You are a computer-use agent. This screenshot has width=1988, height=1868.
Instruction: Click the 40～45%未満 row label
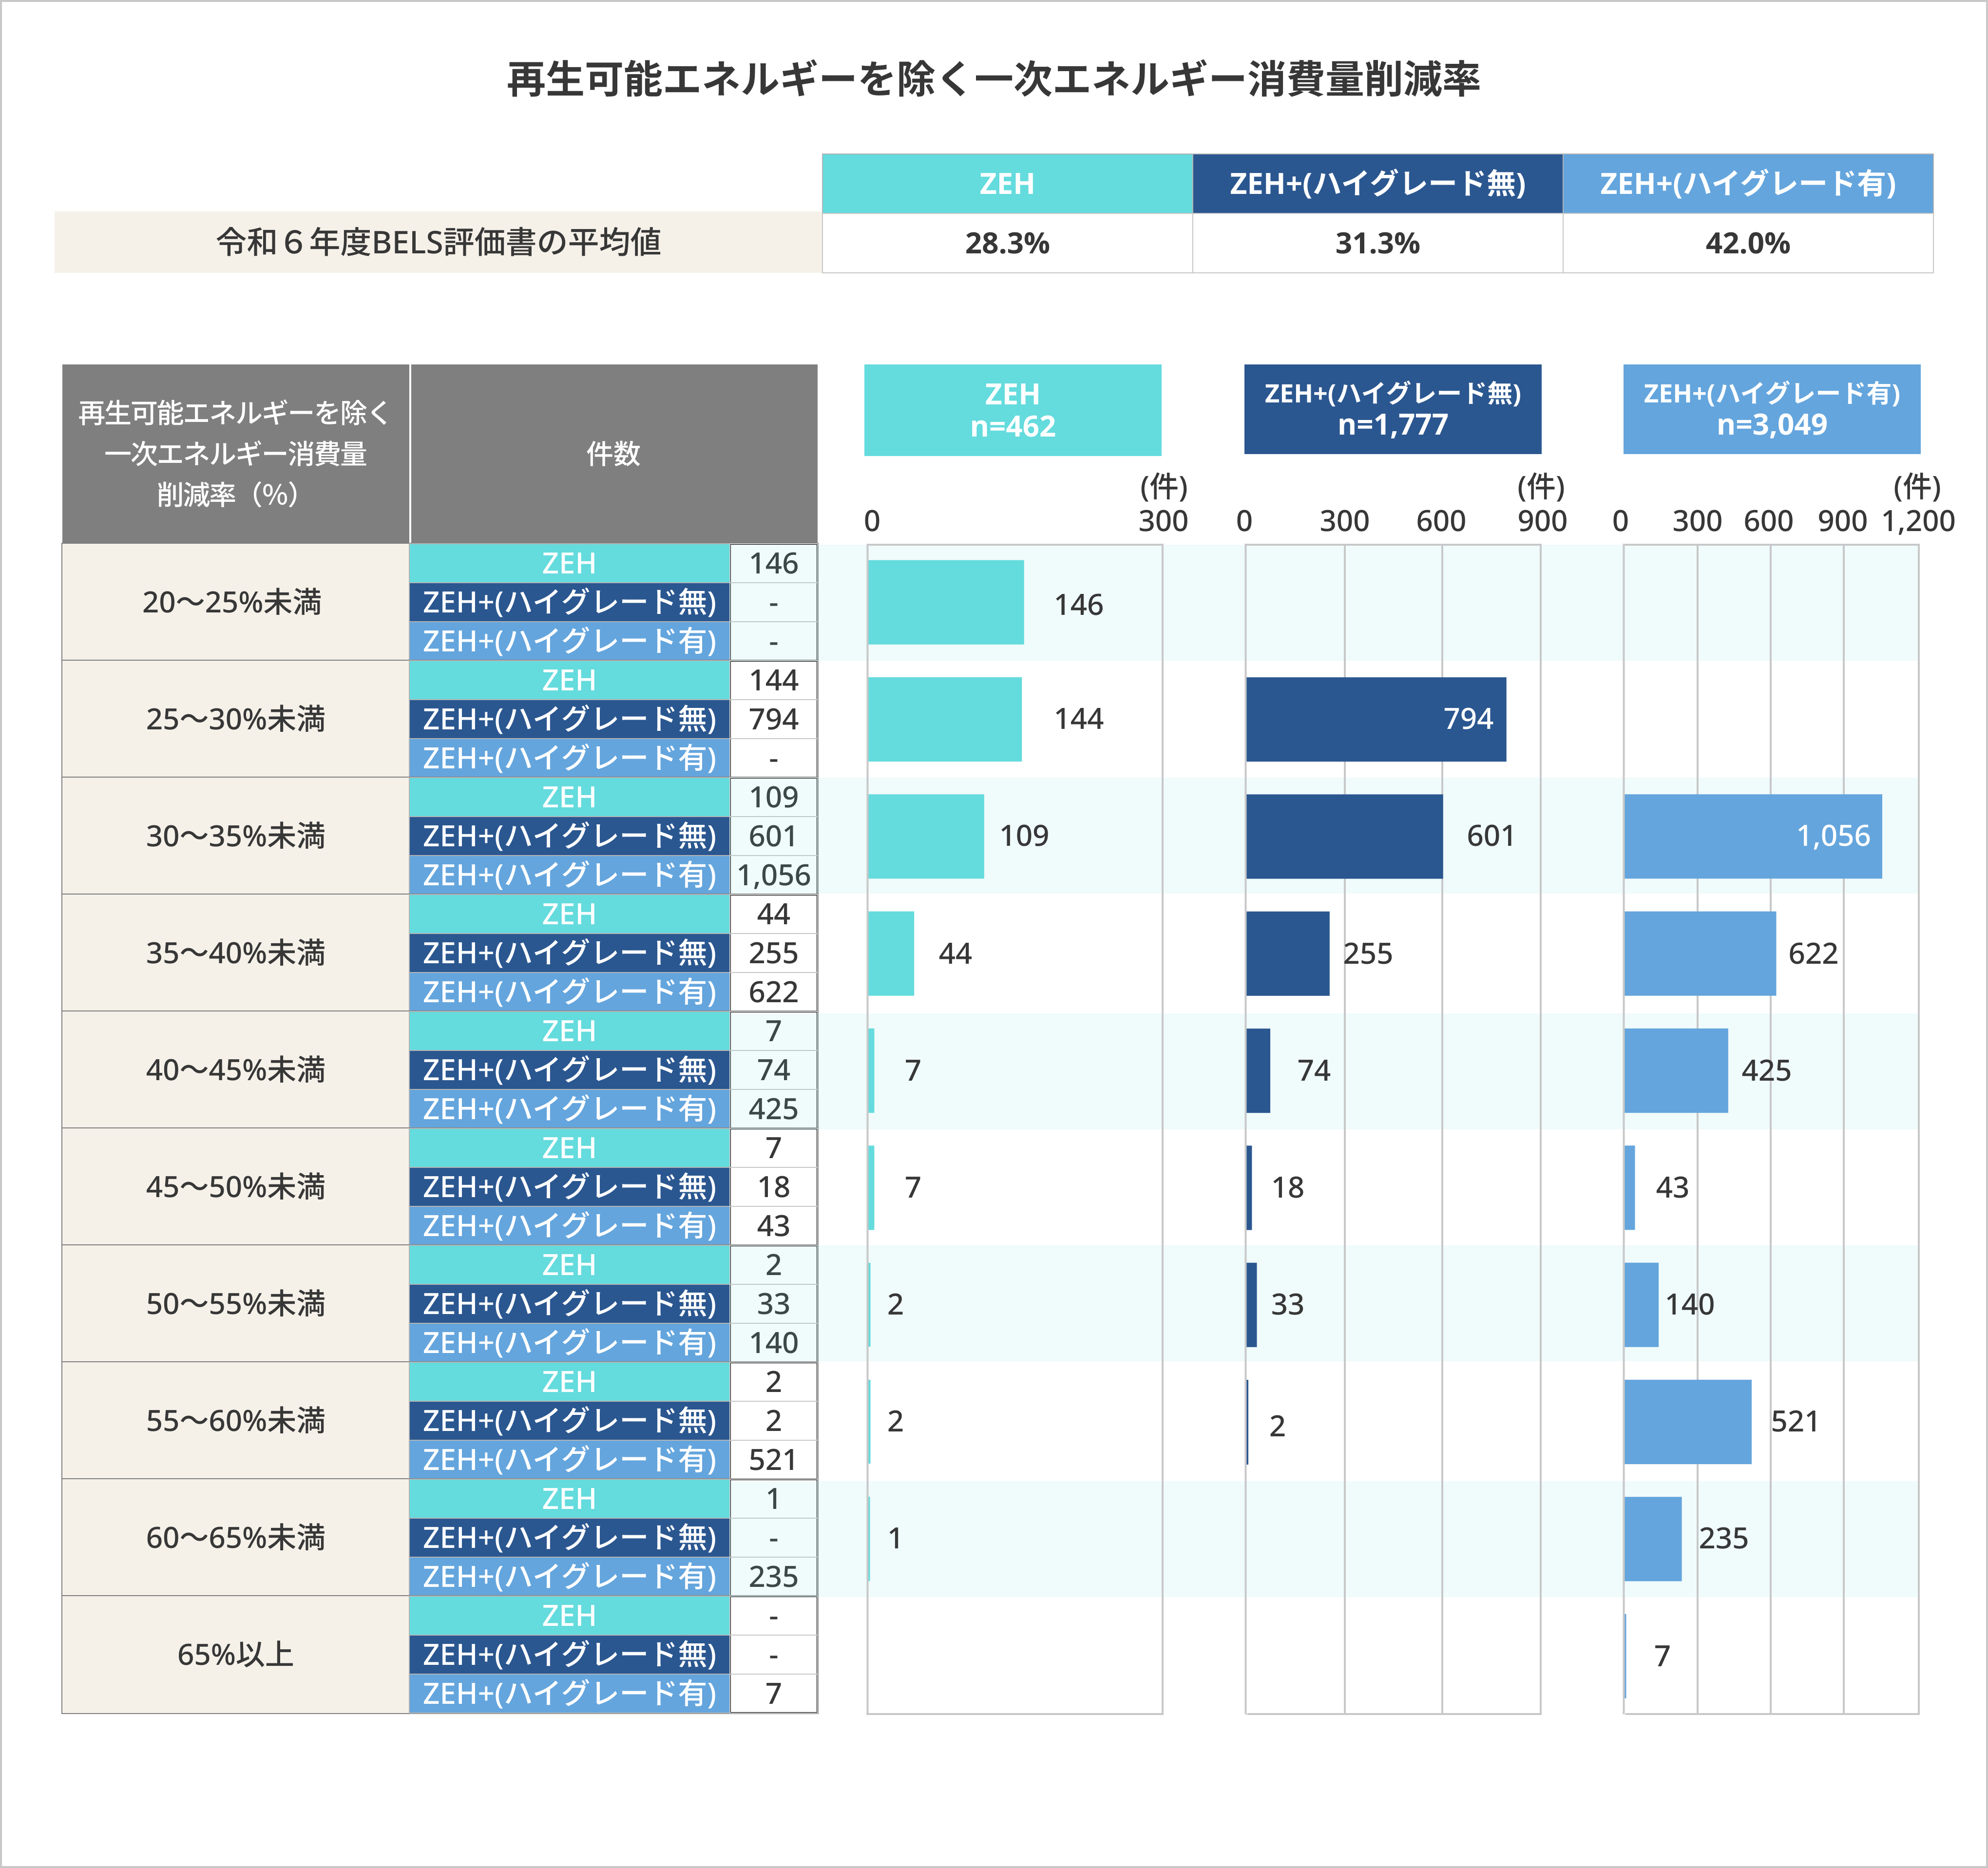[x=234, y=1070]
